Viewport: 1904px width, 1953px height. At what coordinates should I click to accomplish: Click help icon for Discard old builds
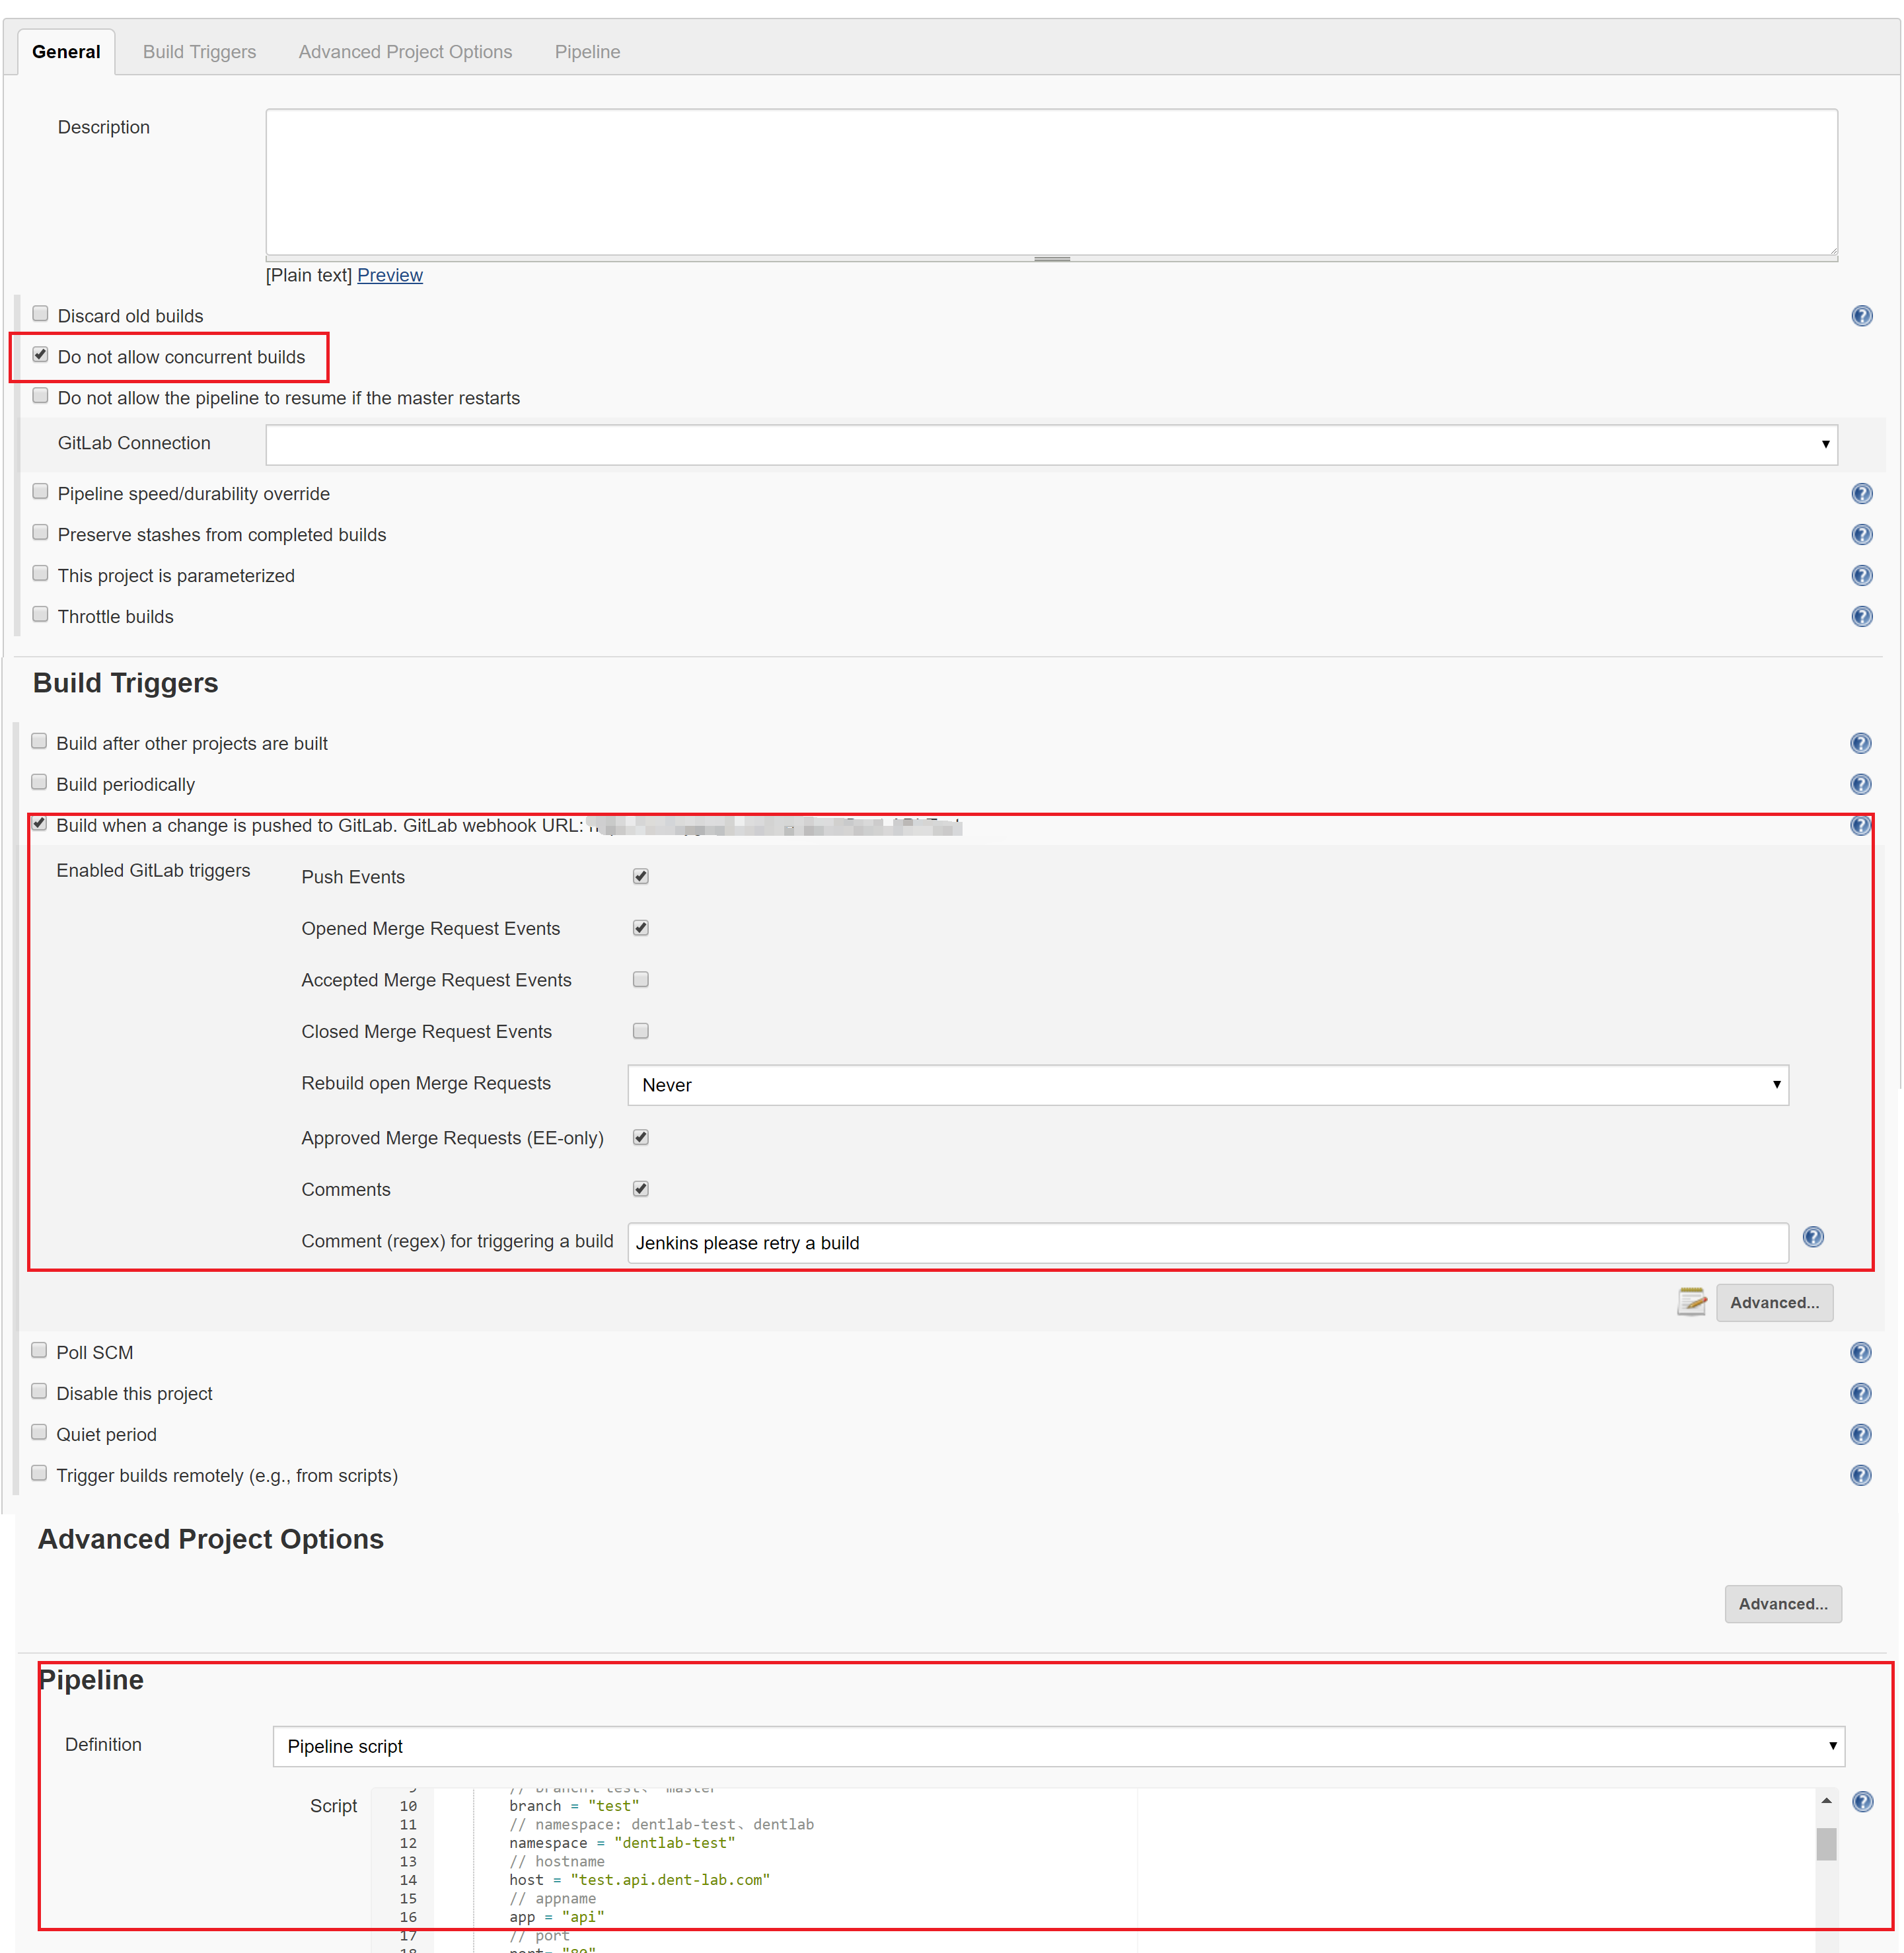click(1861, 316)
